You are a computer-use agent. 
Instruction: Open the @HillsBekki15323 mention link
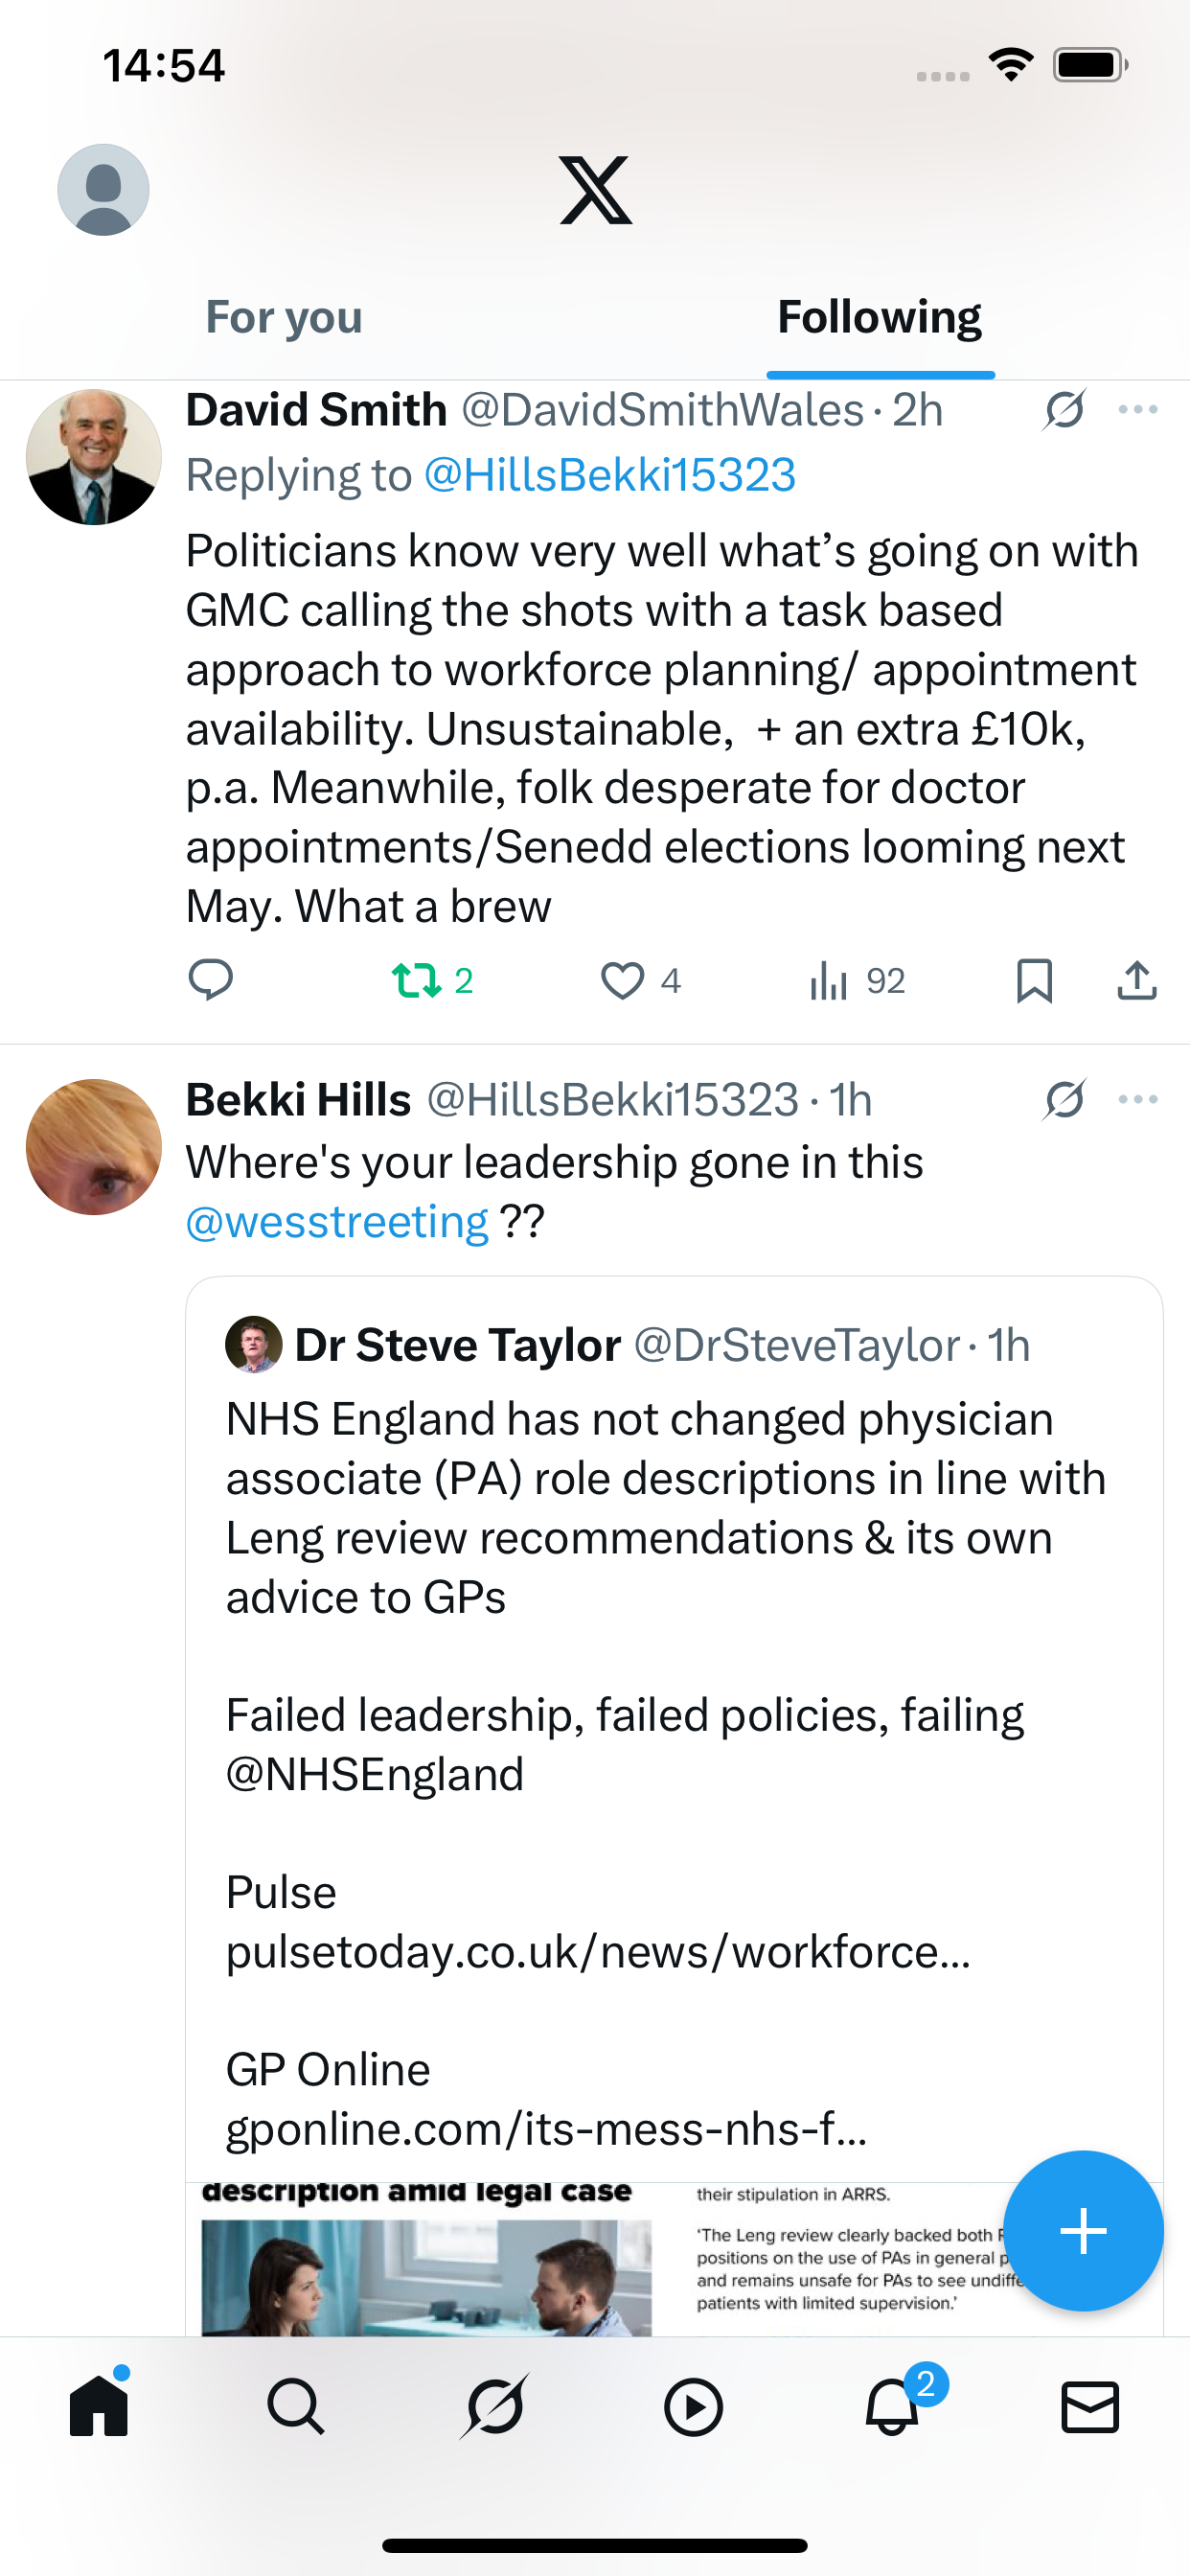pos(609,475)
